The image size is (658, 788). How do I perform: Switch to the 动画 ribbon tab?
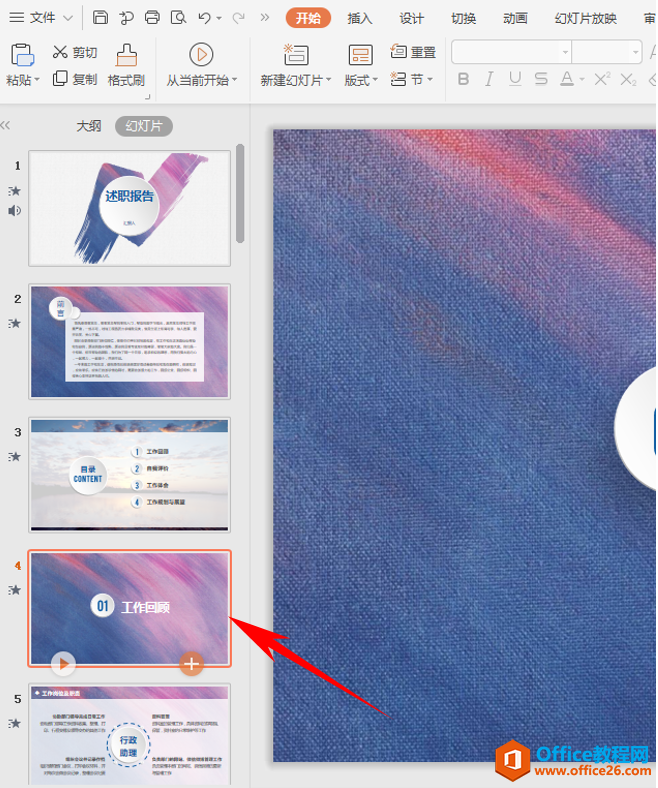tap(515, 19)
